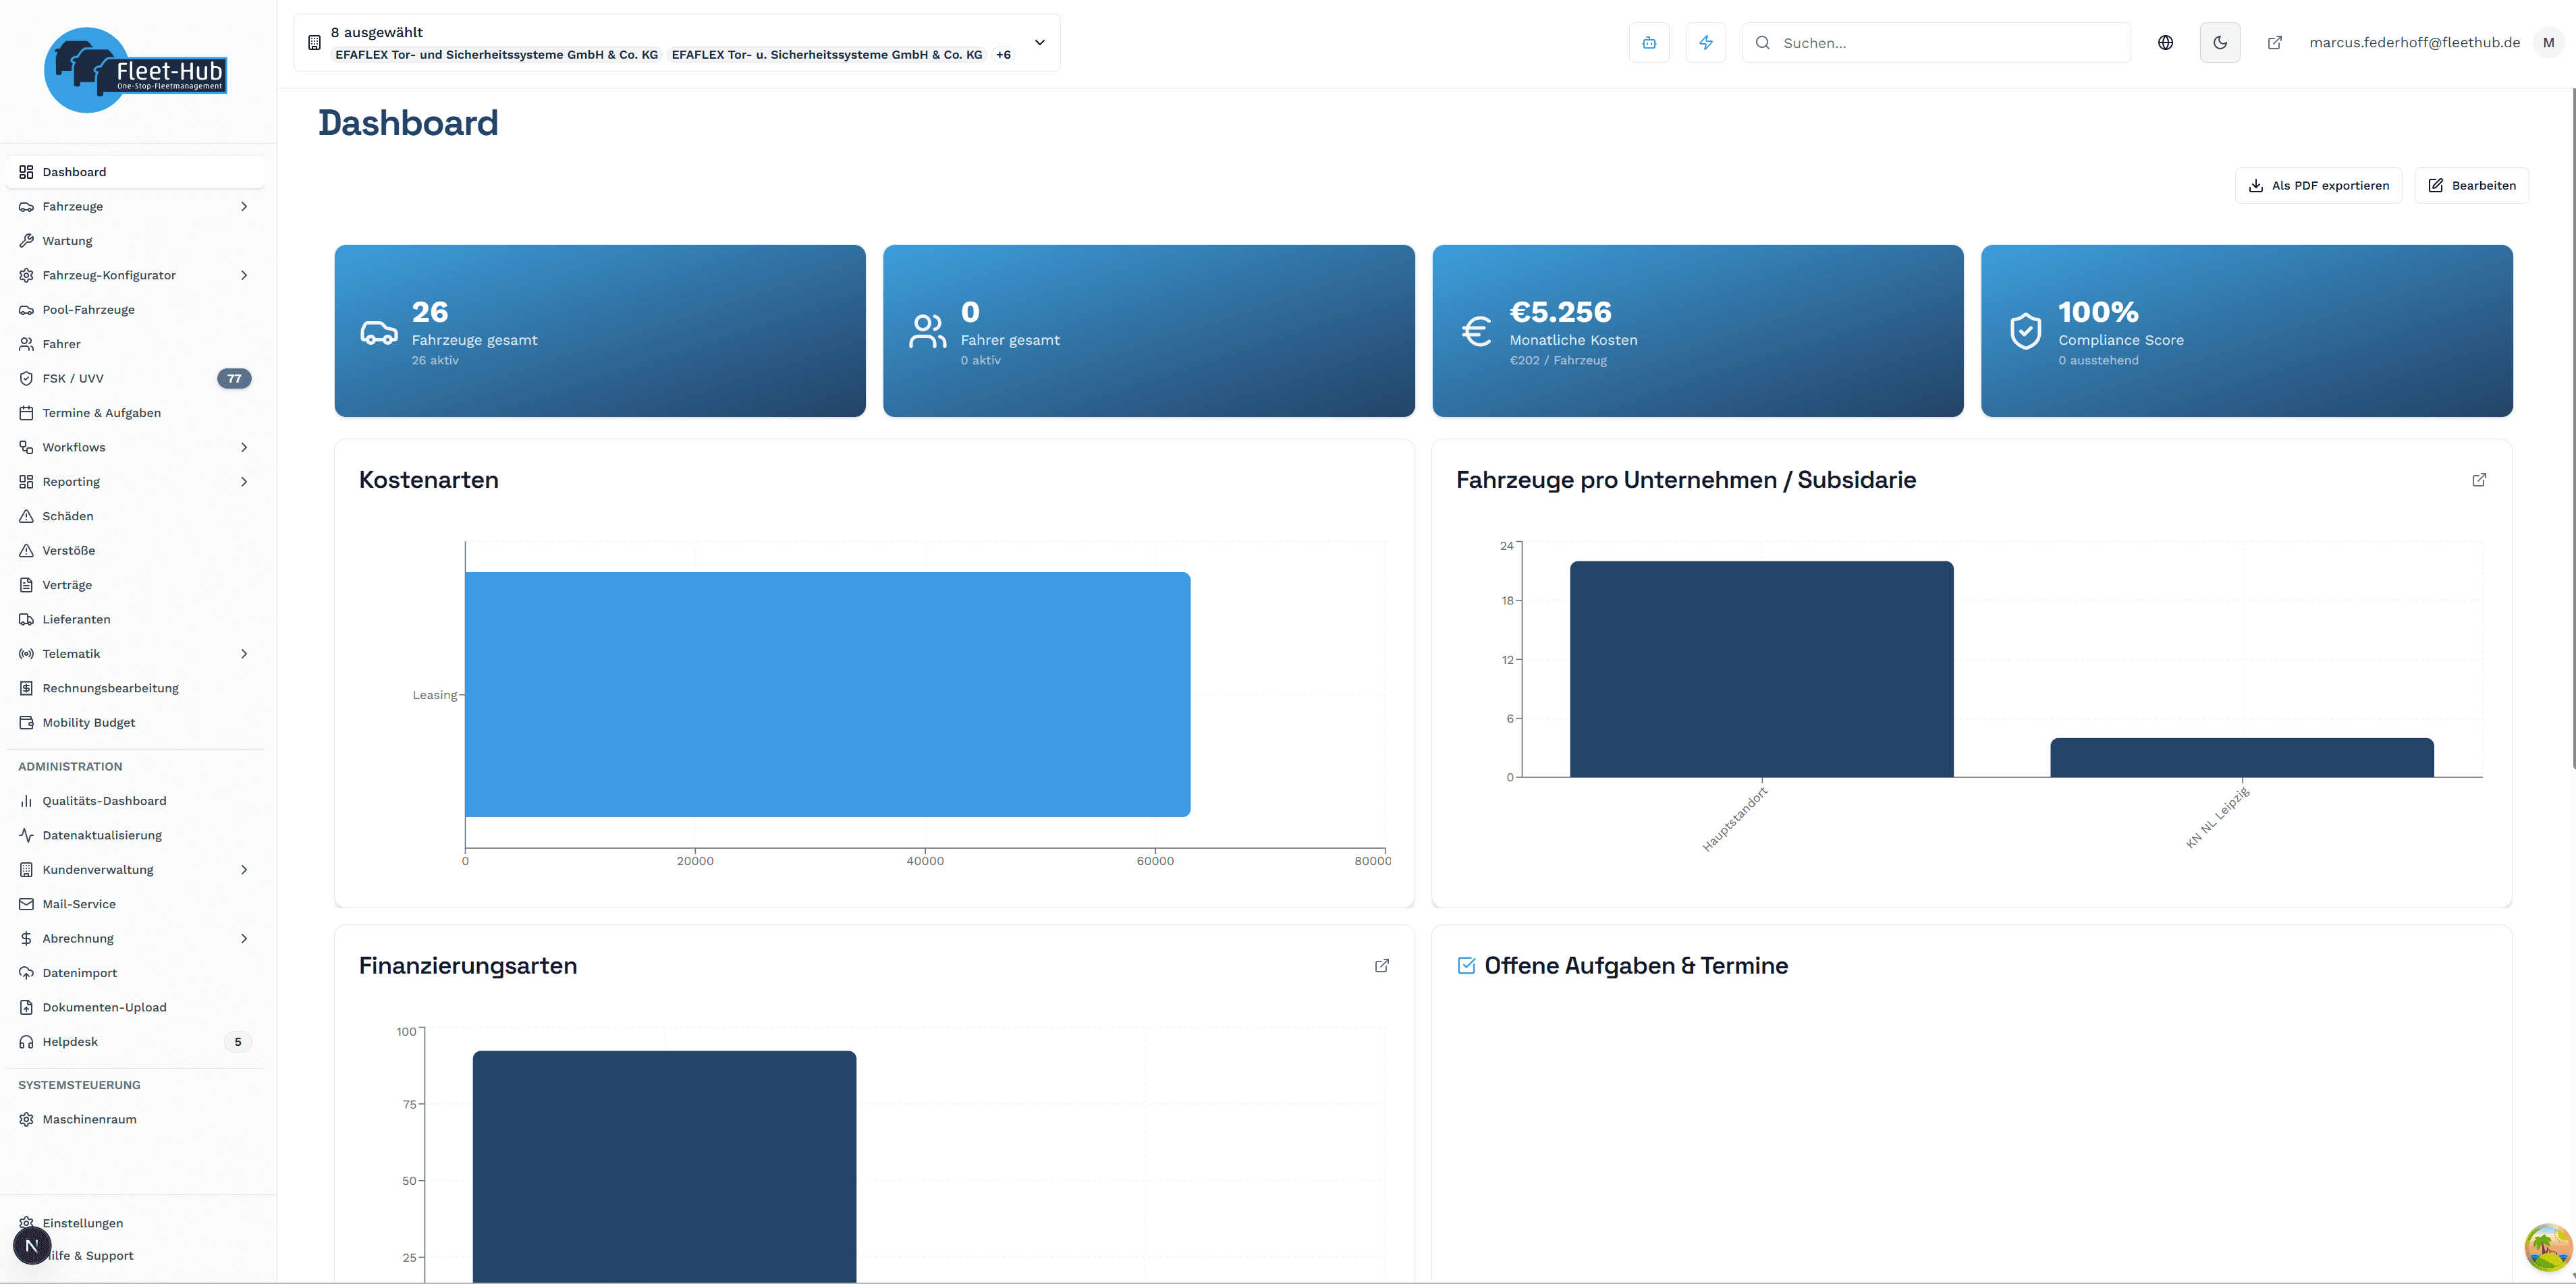Toggle dark mode with the moon icon
Viewport: 2576px width, 1284px height.
coord(2220,42)
